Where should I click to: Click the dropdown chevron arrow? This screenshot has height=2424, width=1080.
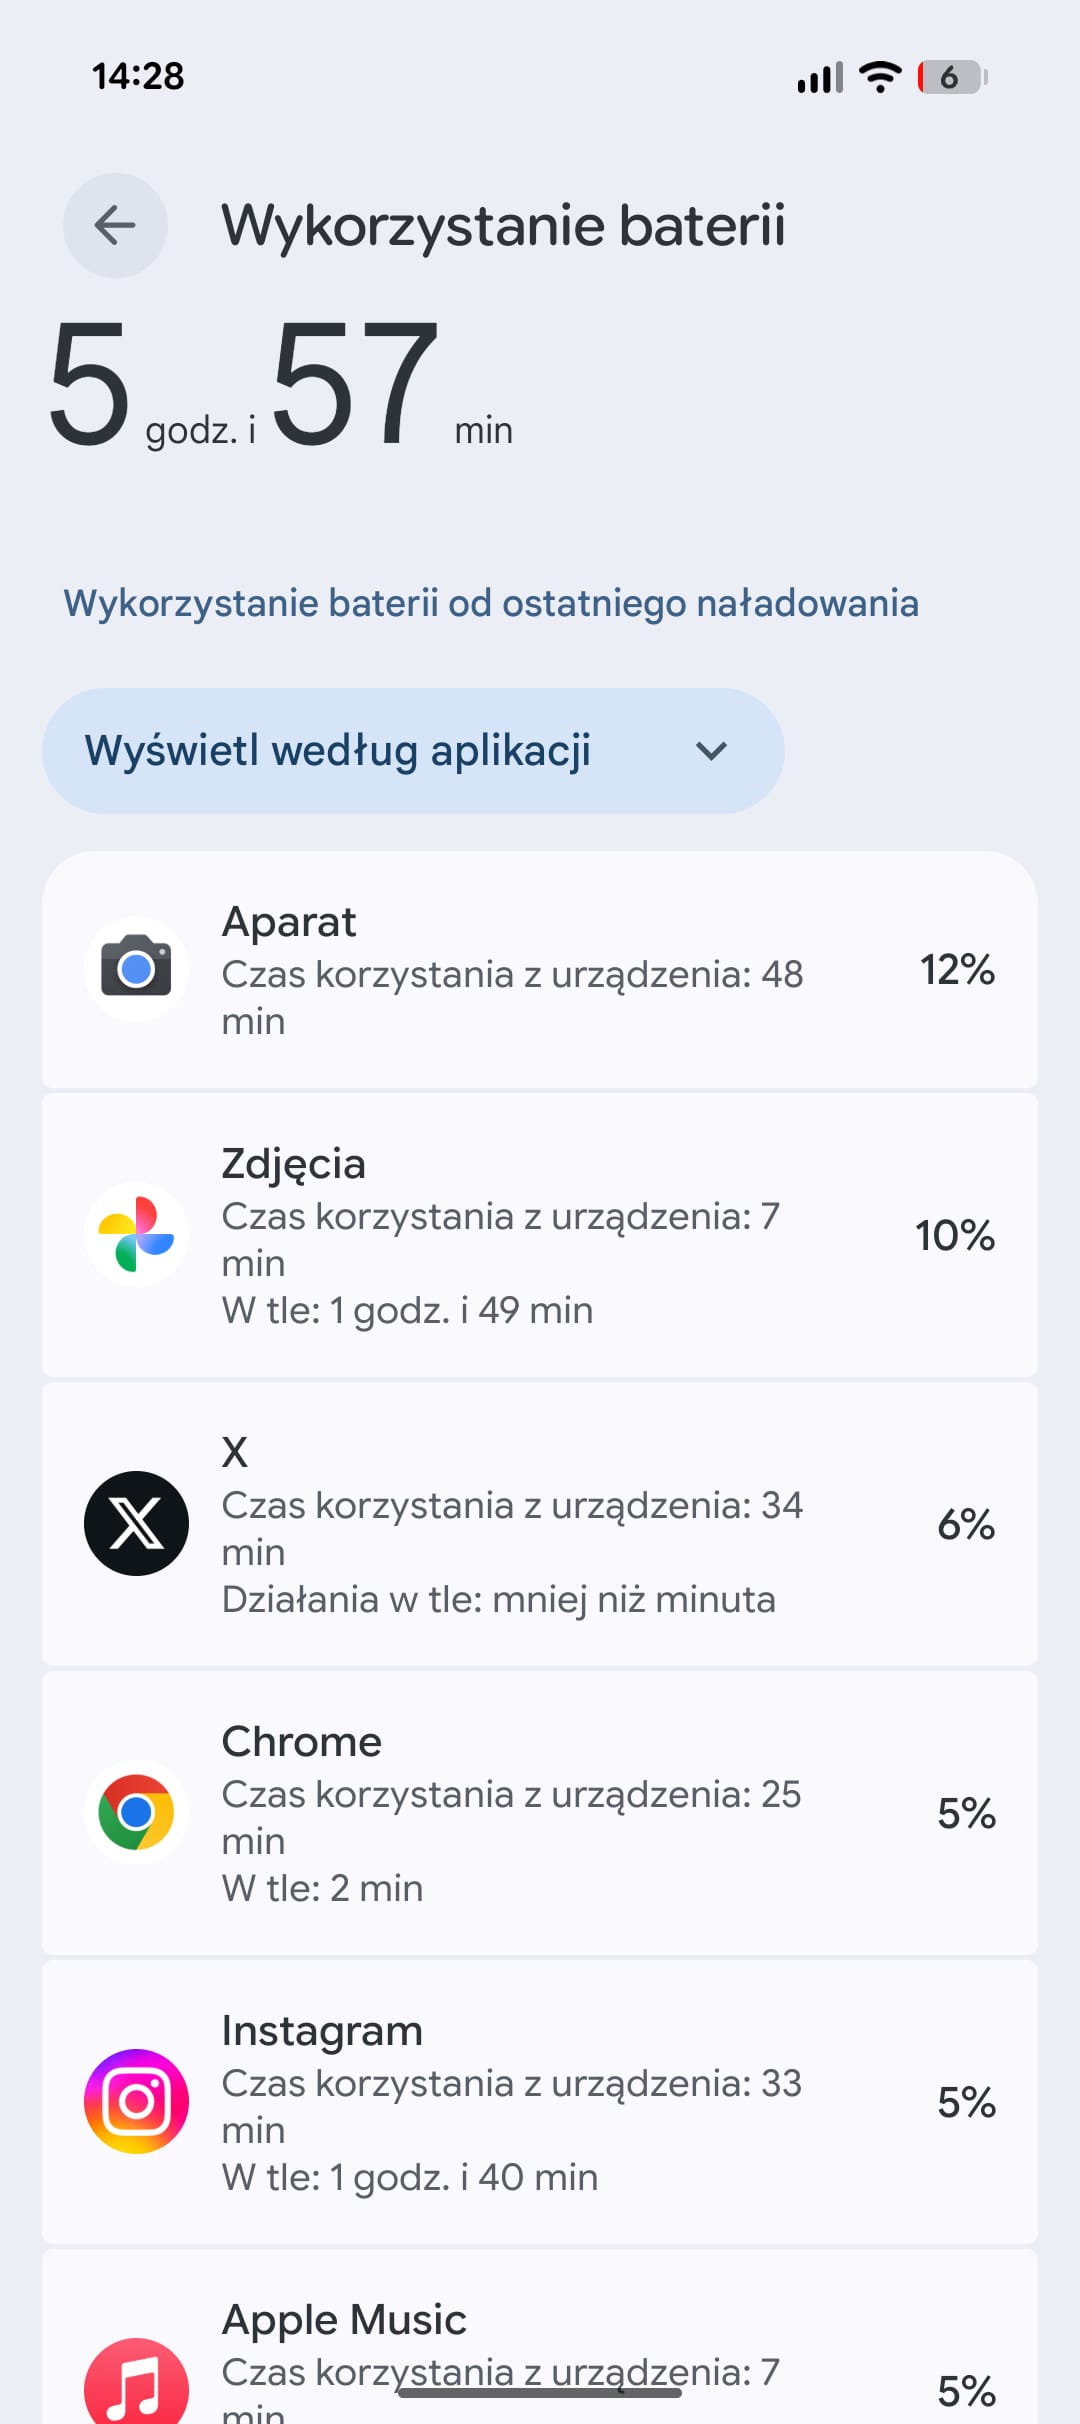711,750
